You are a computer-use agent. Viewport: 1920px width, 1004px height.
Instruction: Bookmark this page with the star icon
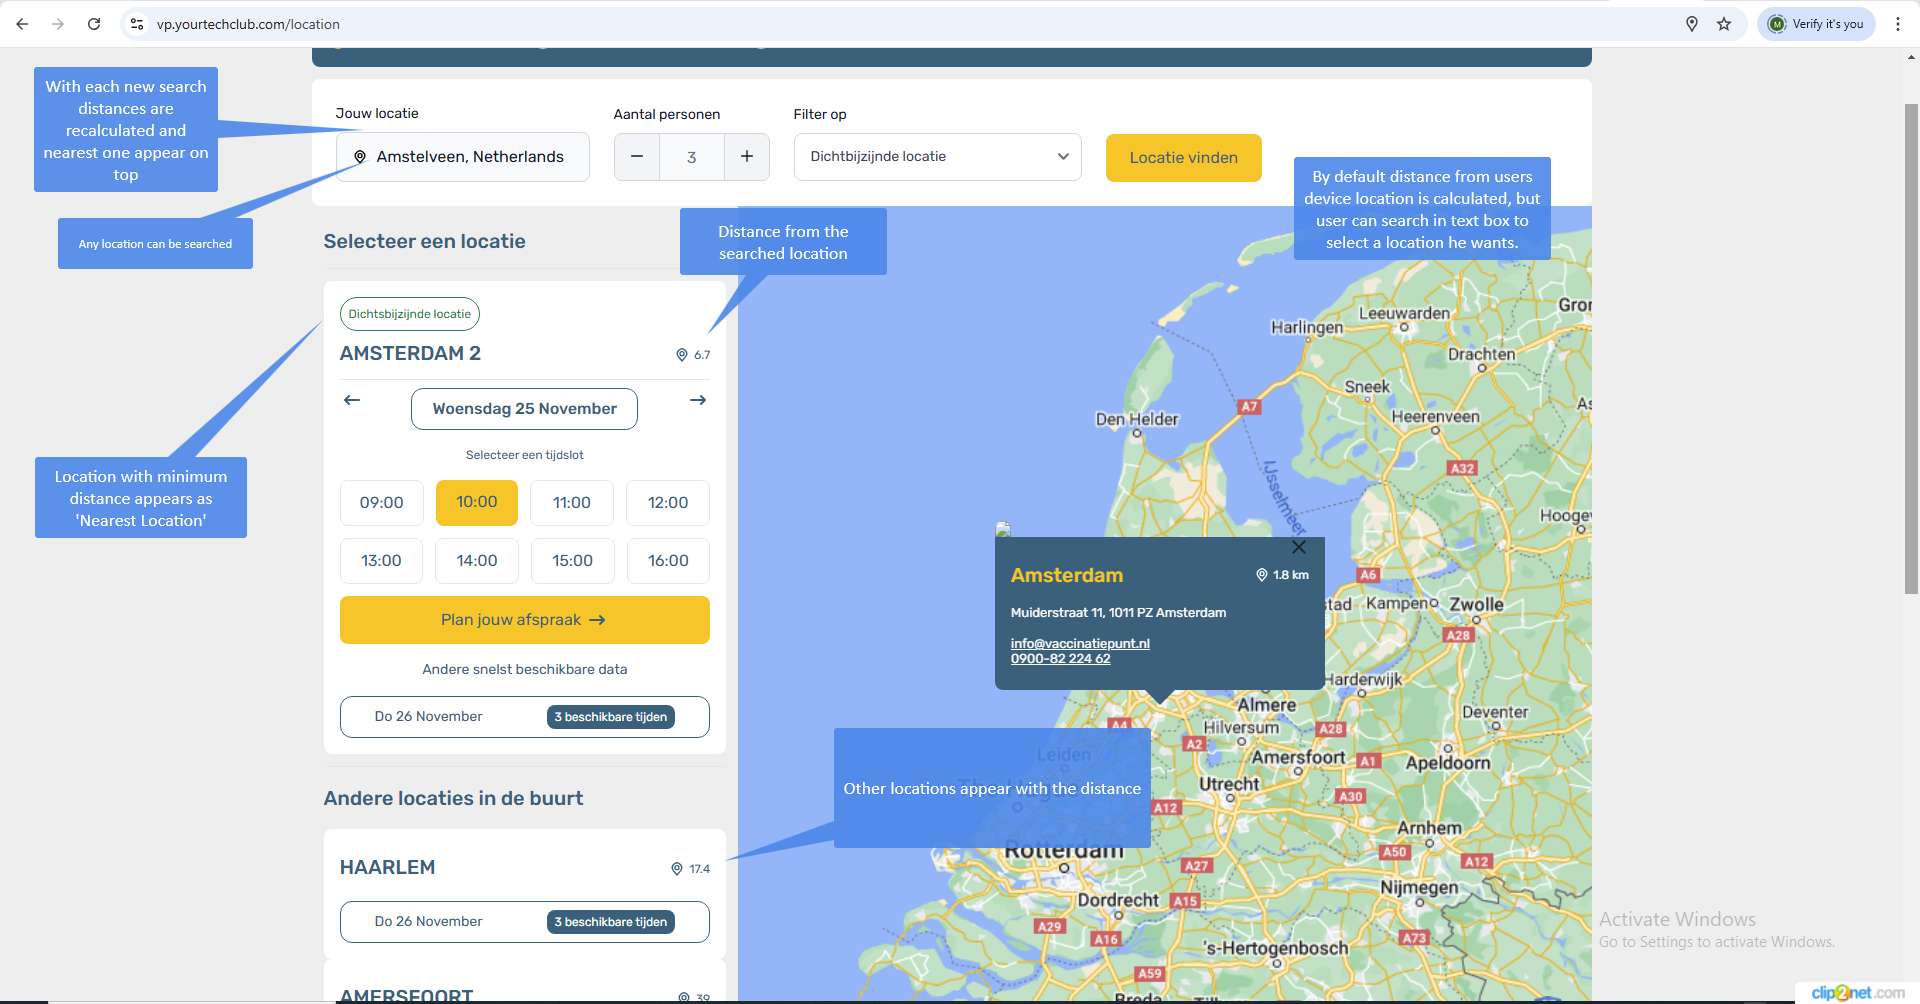click(x=1724, y=24)
